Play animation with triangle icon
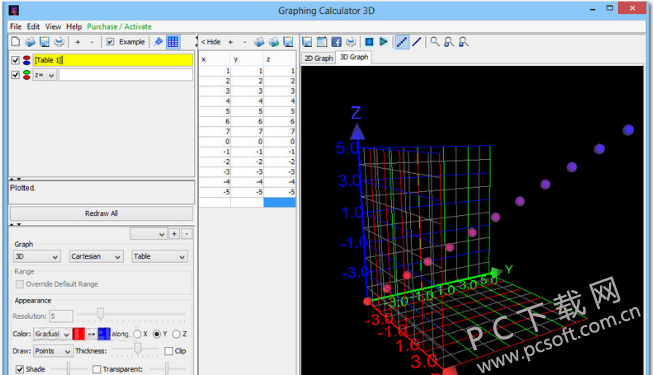Screen dimensions: 653x375 tap(384, 42)
